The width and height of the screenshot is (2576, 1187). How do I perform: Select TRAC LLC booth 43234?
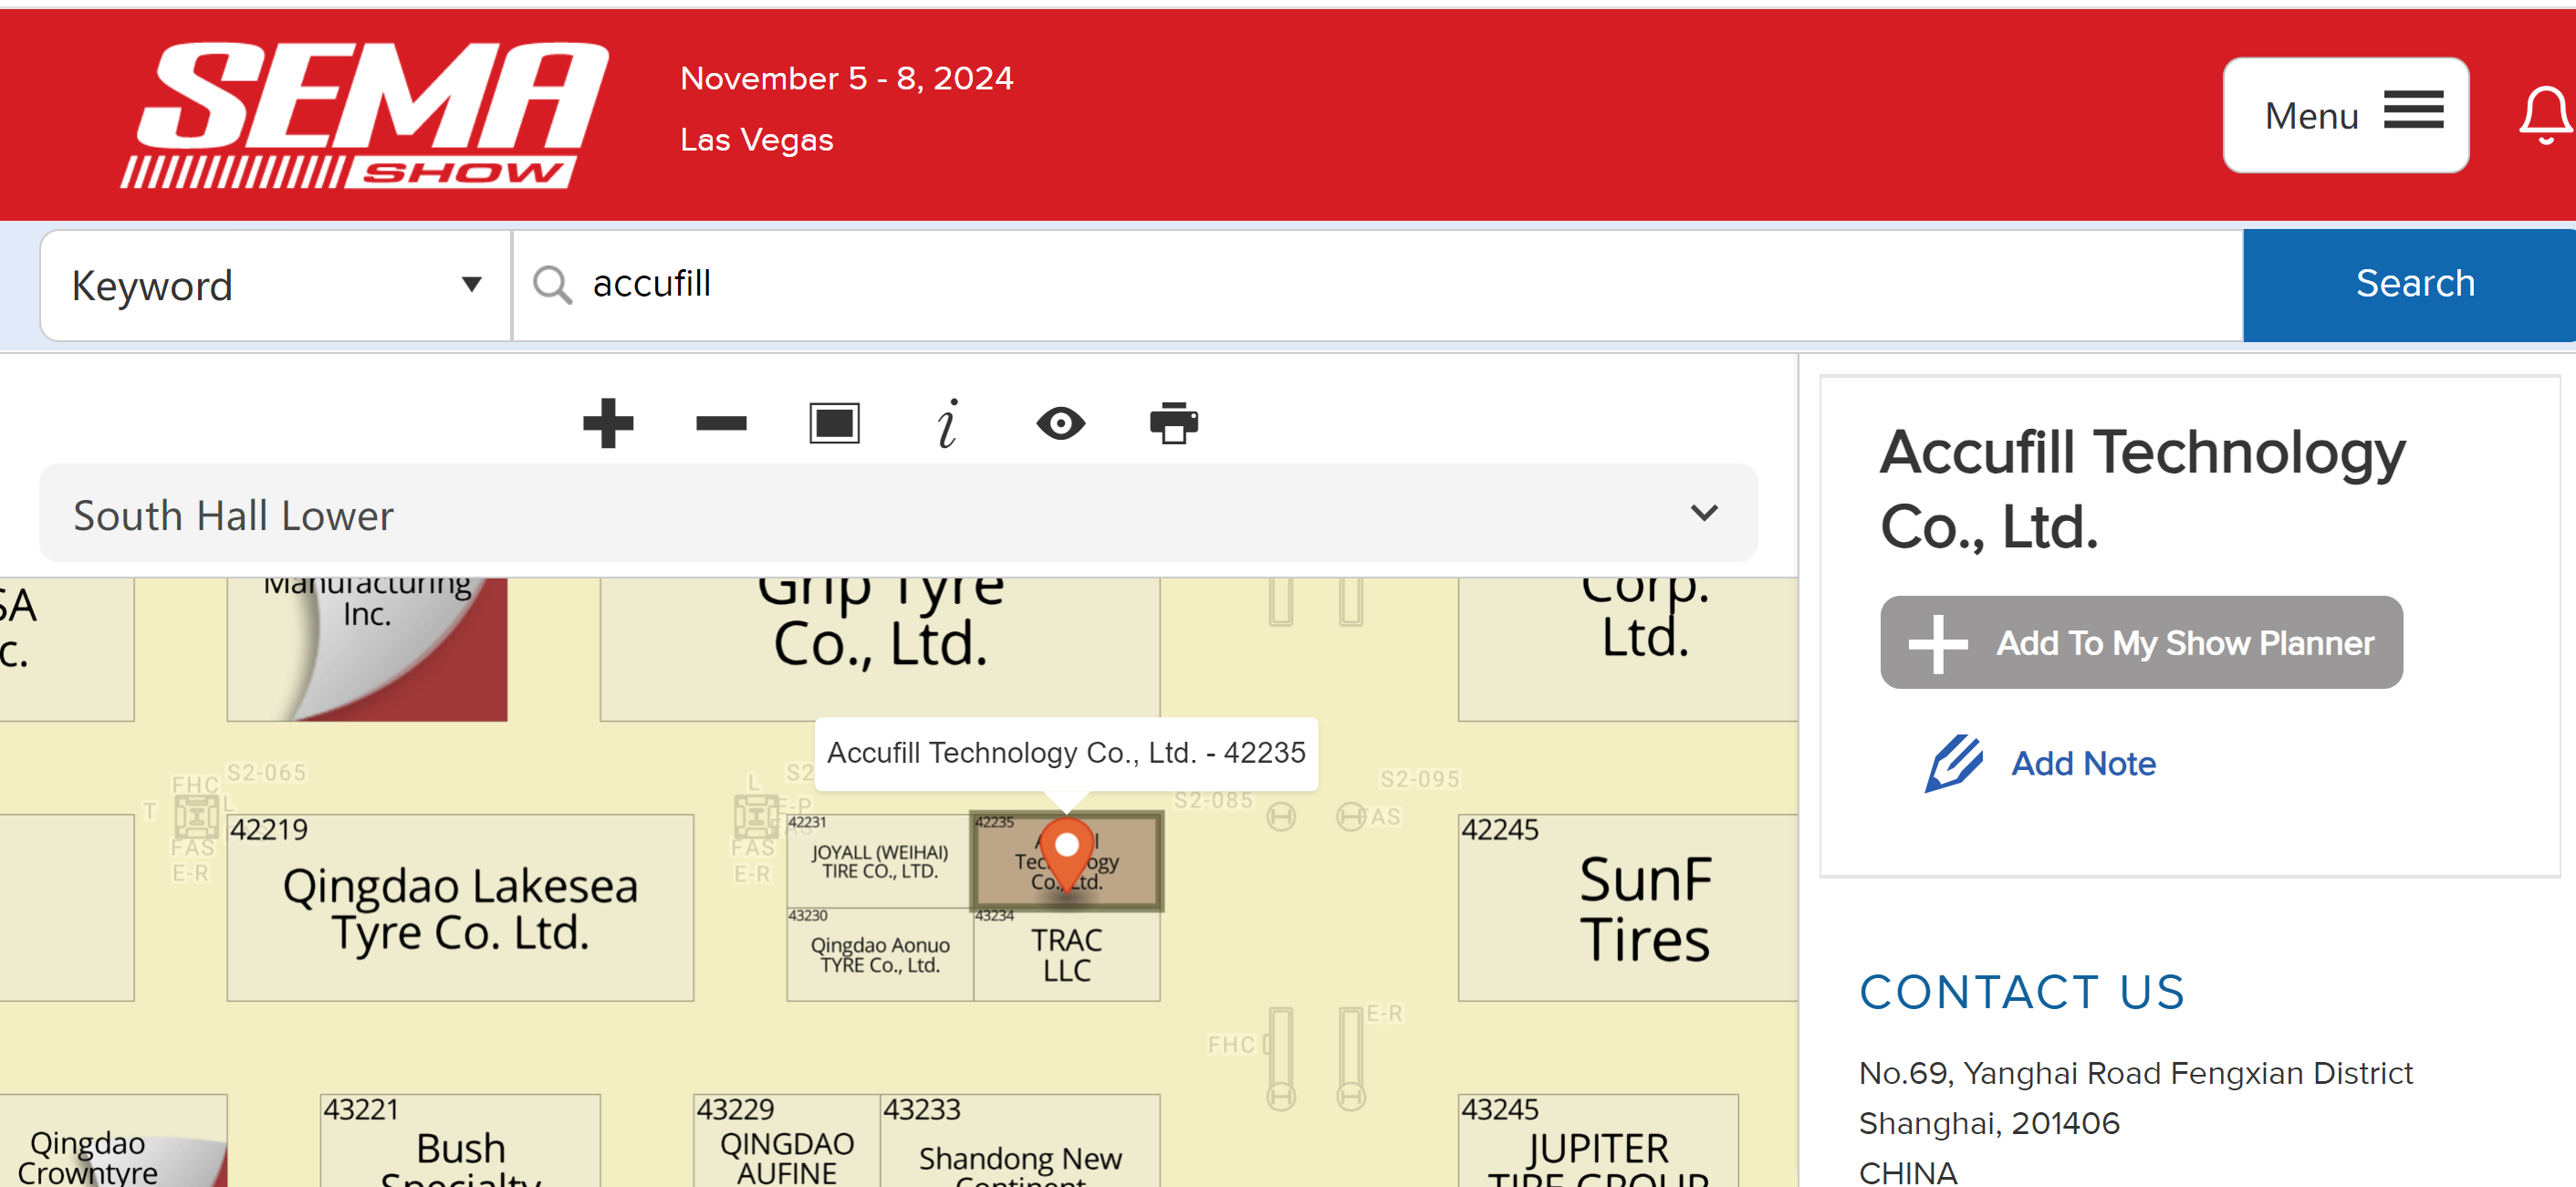click(1066, 955)
